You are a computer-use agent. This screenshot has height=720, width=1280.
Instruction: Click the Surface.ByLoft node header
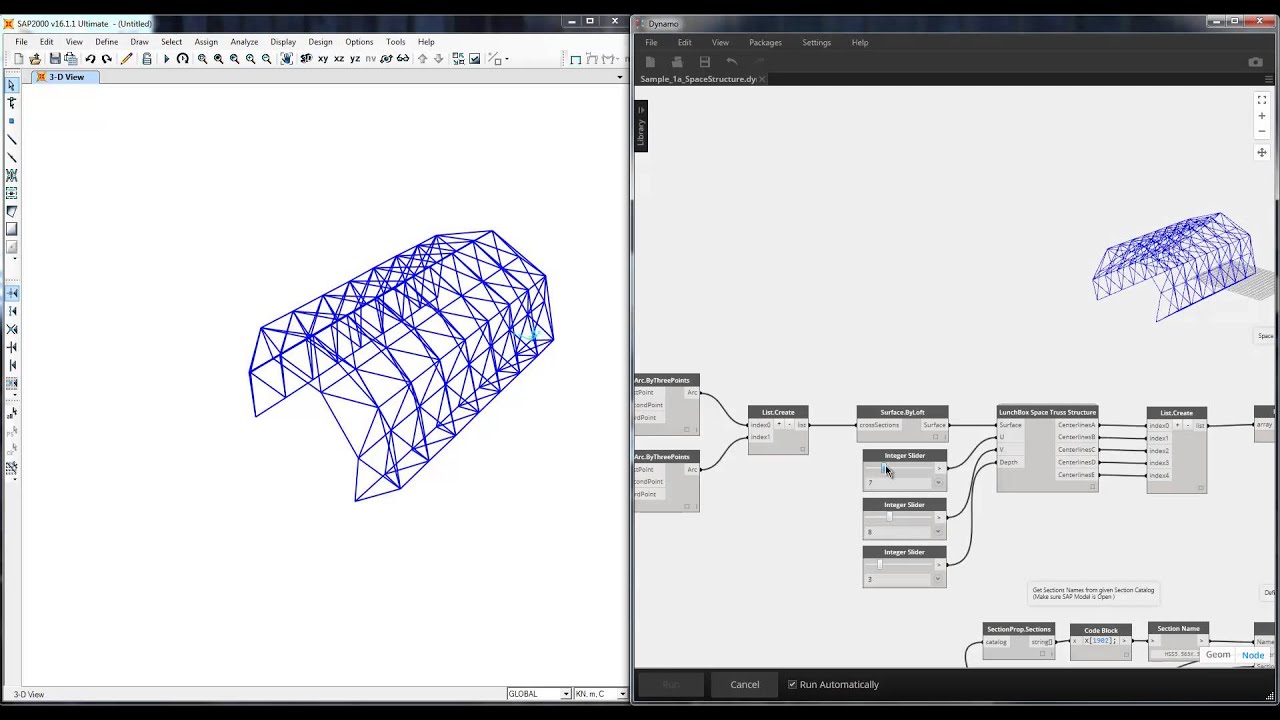(x=902, y=412)
